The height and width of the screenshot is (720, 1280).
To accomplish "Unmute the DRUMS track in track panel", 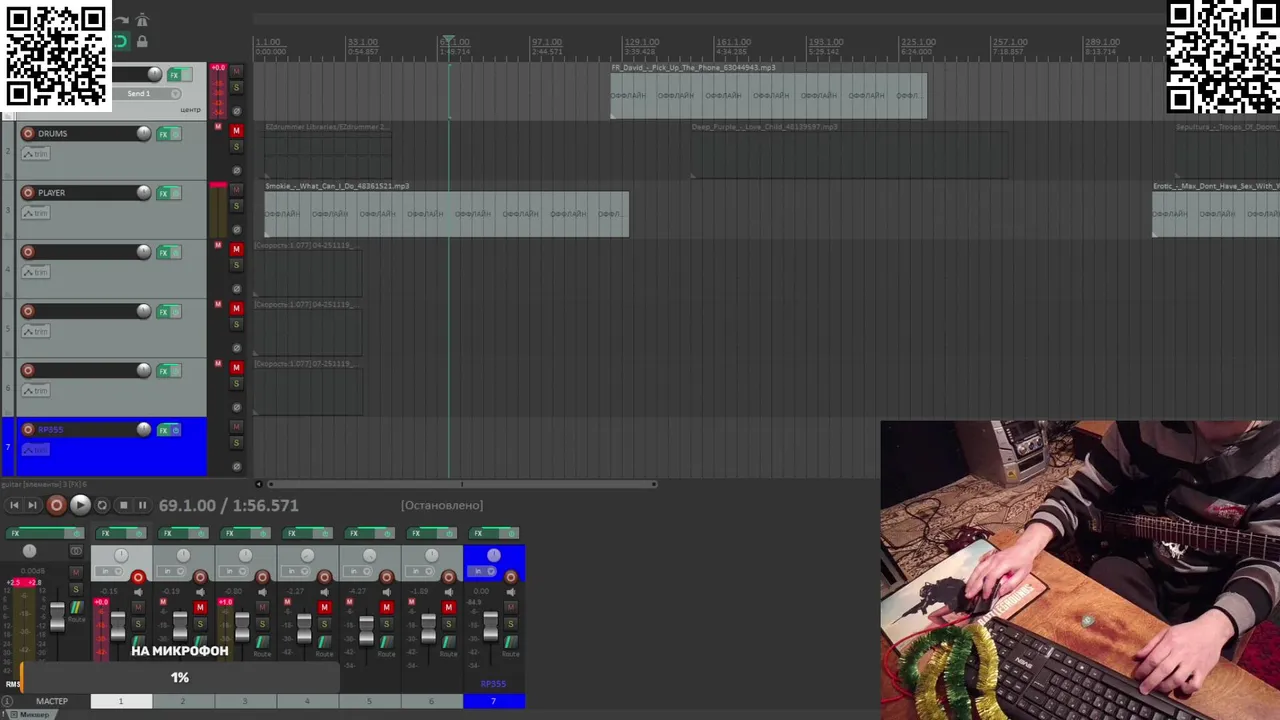I will [236, 131].
